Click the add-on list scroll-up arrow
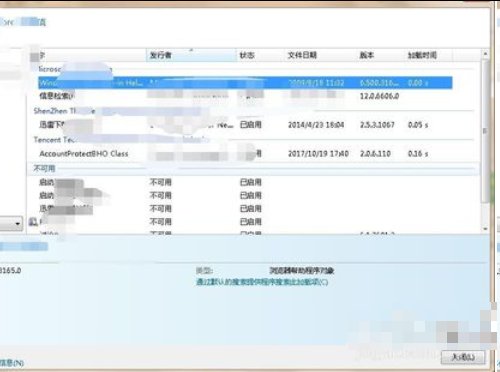This screenshot has height=372, width=500. (x=485, y=54)
